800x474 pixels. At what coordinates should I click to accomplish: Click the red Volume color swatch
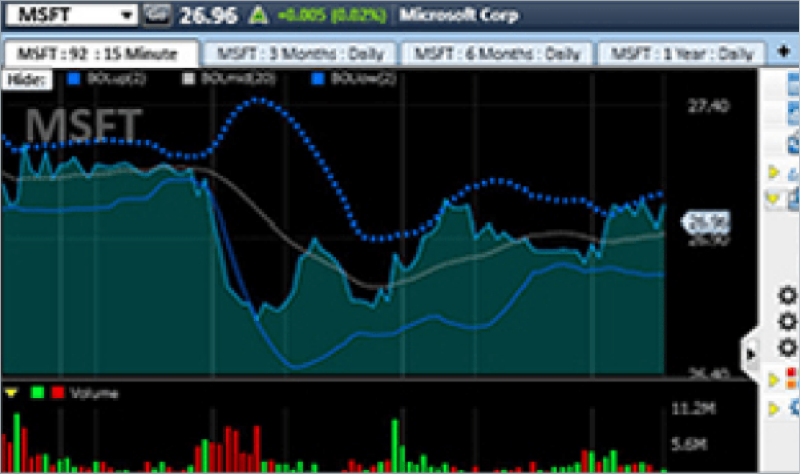[x=58, y=392]
